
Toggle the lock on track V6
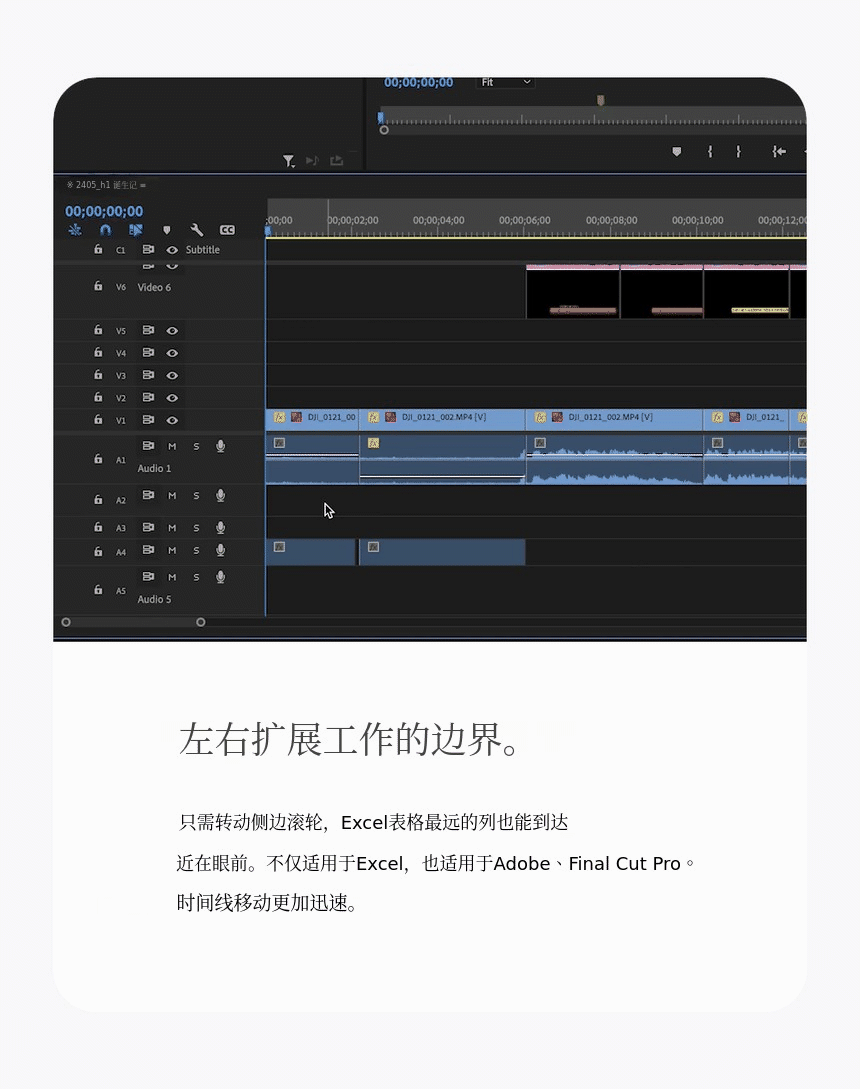click(x=98, y=286)
